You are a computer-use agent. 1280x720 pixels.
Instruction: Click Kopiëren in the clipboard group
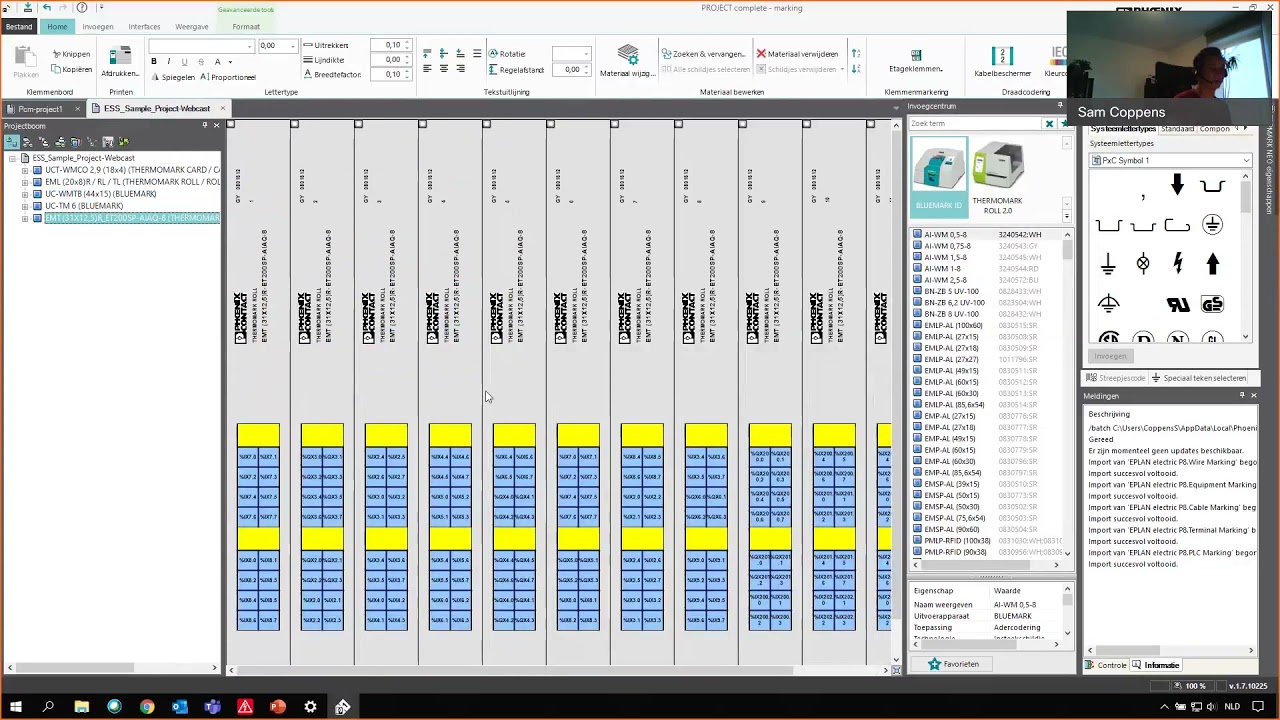[x=70, y=69]
